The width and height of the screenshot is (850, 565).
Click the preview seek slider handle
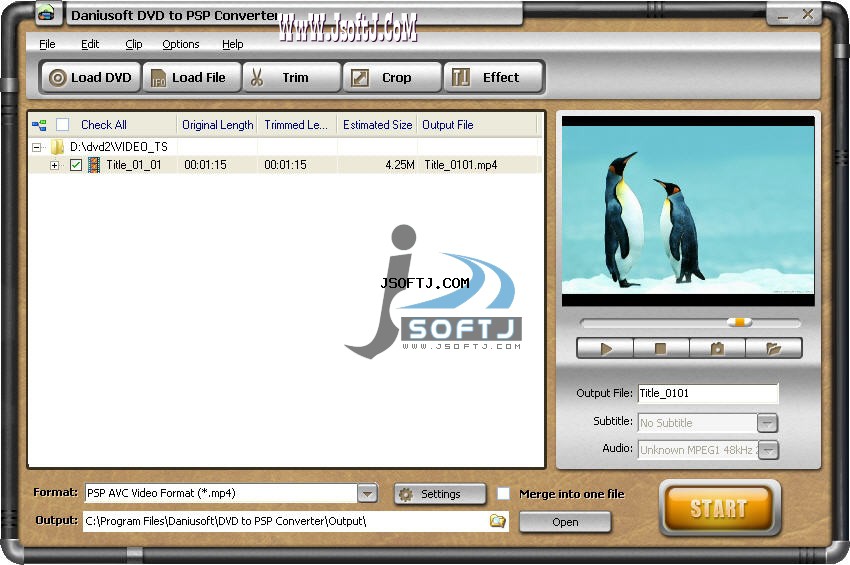[x=739, y=323]
